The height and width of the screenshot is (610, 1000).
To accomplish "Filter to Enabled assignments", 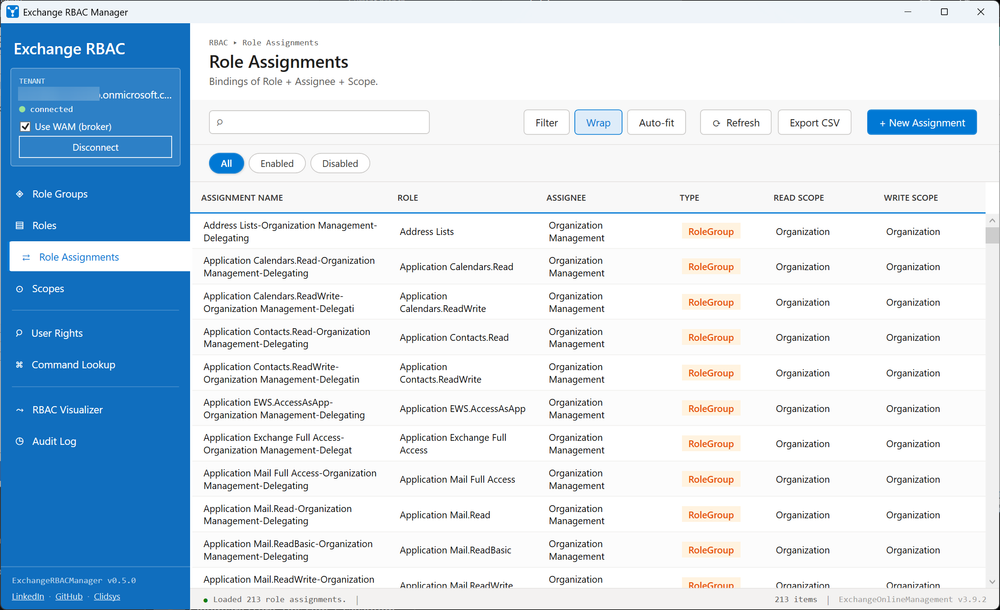I will click(x=277, y=163).
